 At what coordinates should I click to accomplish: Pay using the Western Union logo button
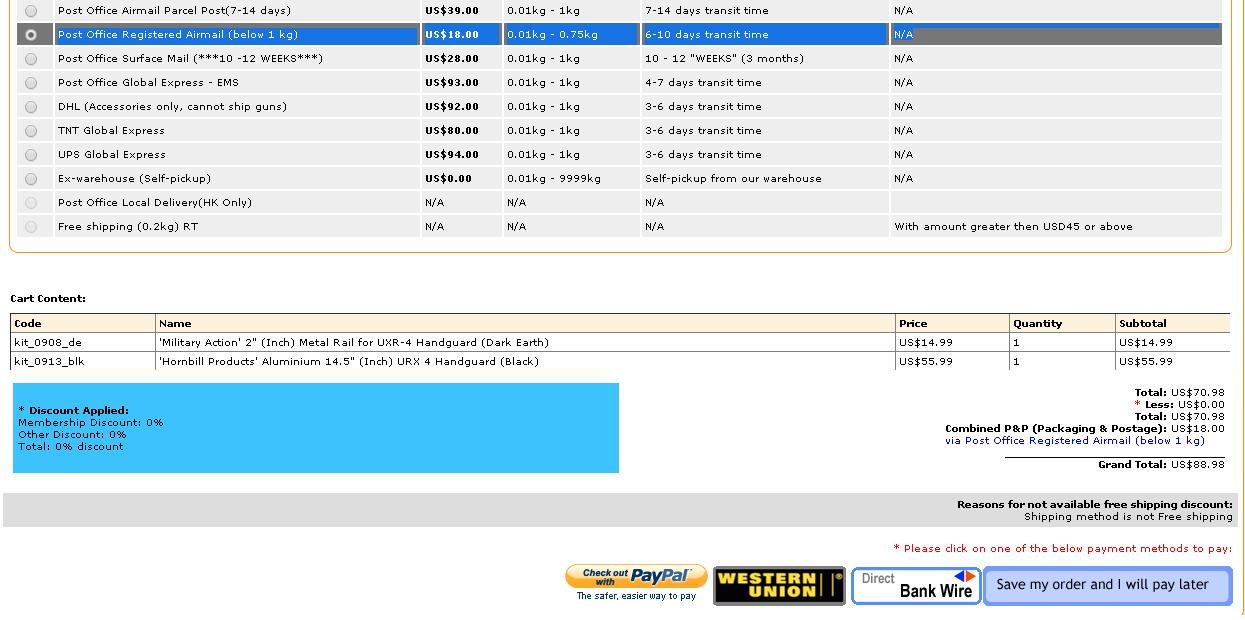[779, 586]
